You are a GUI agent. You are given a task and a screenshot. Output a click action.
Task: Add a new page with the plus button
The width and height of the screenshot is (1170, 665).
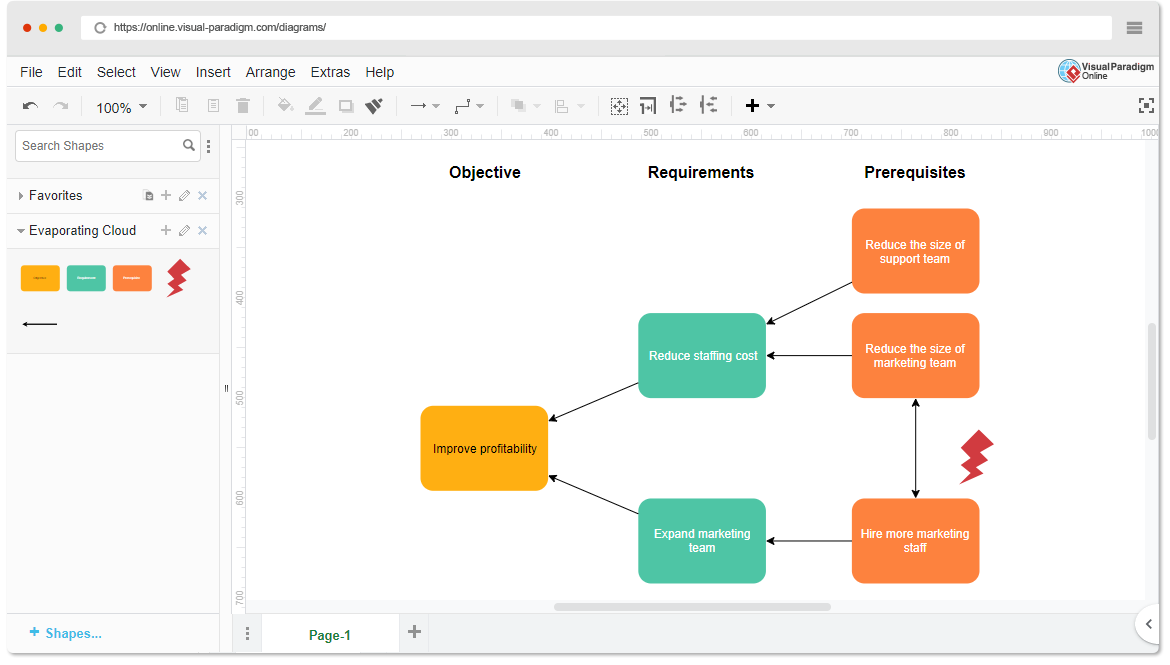pyautogui.click(x=414, y=631)
